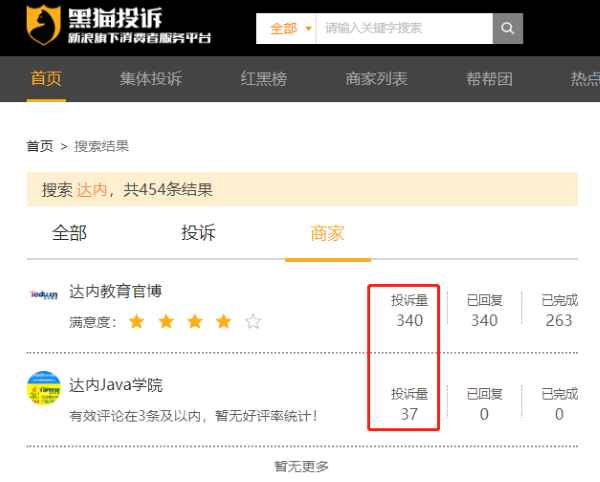Click the first satisfaction star of 达内教育官博
This screenshot has width=600, height=482.
[x=137, y=321]
